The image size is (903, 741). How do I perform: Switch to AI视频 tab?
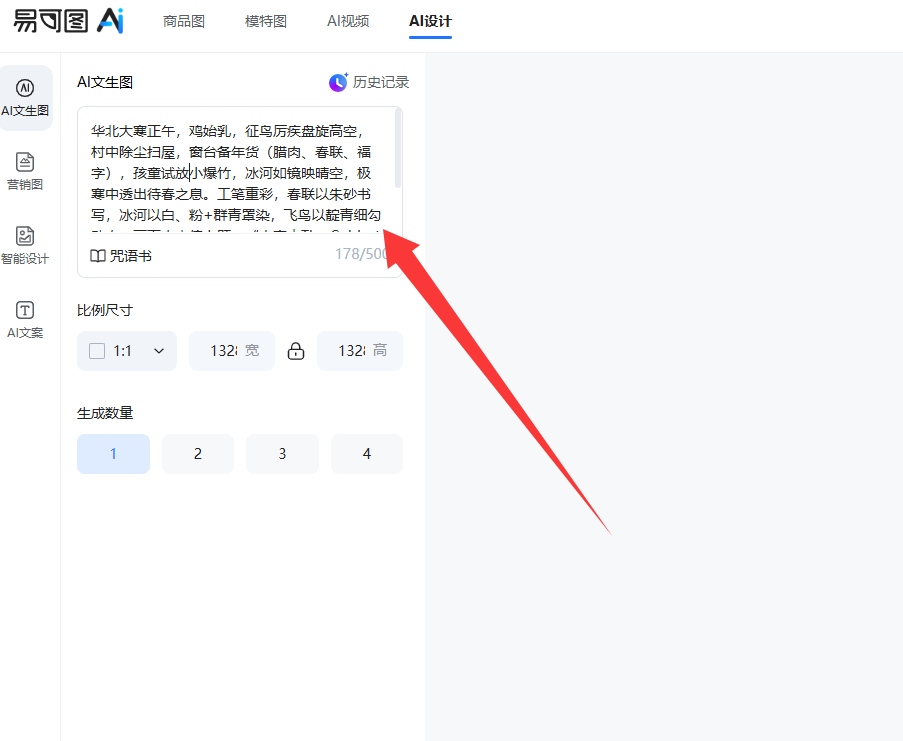348,22
